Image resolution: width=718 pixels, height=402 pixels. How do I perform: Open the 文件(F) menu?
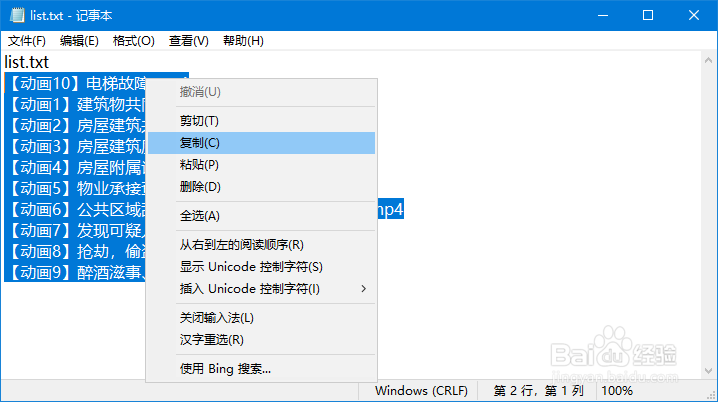click(x=27, y=41)
